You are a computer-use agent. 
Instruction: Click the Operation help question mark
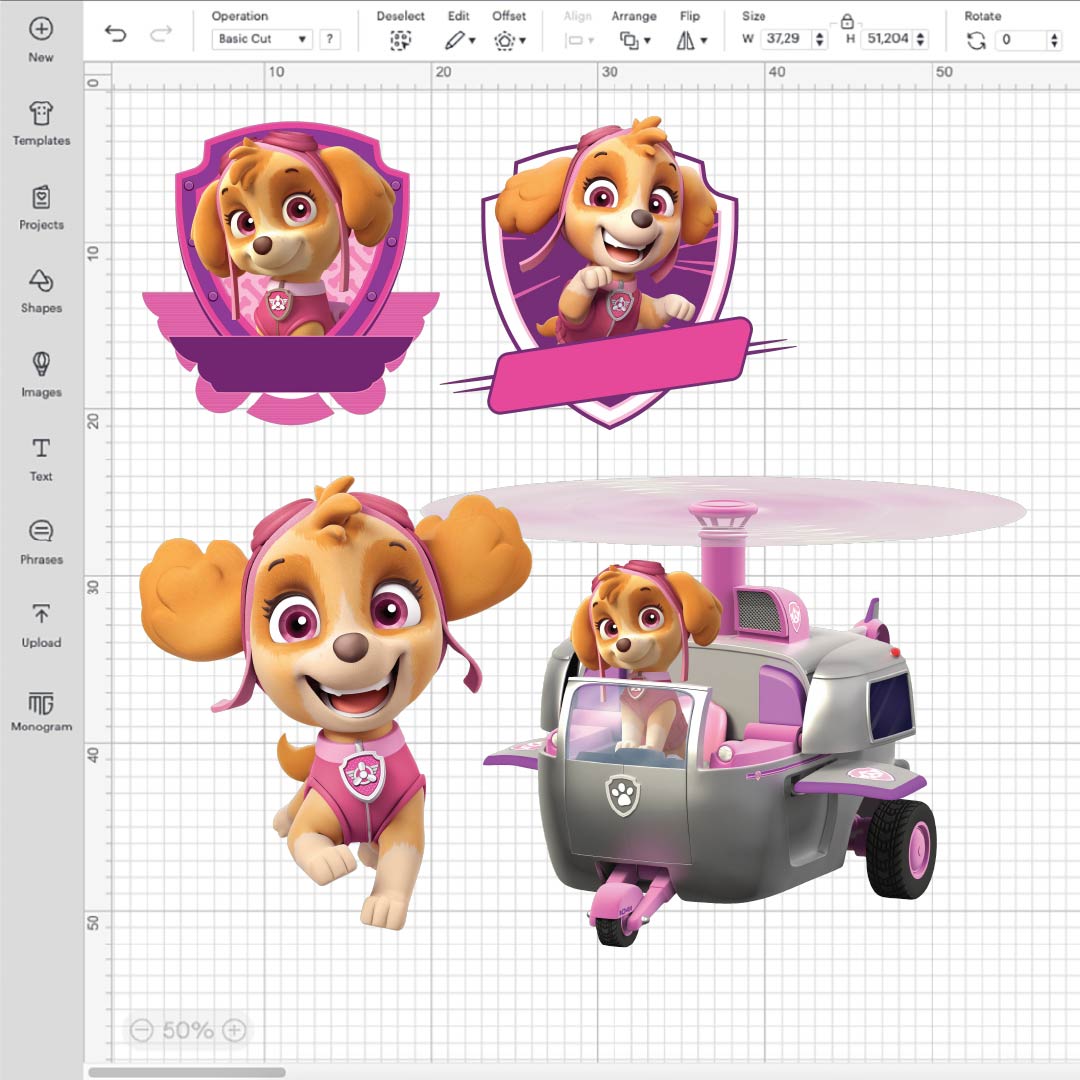pyautogui.click(x=330, y=39)
